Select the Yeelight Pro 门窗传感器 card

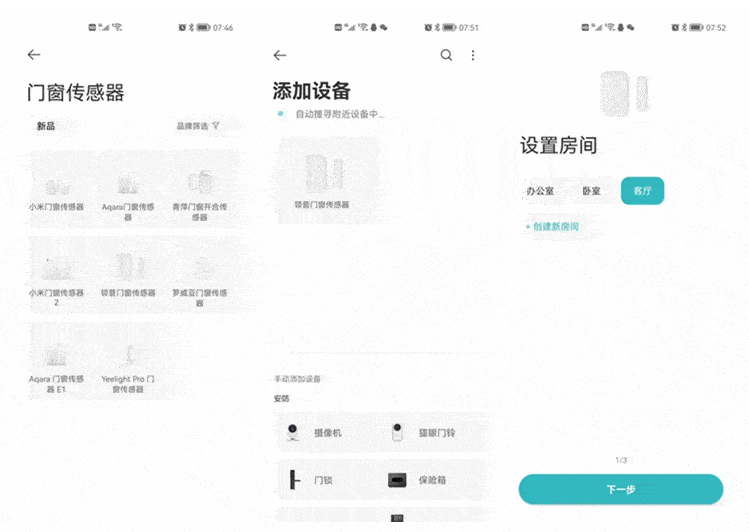tap(128, 361)
